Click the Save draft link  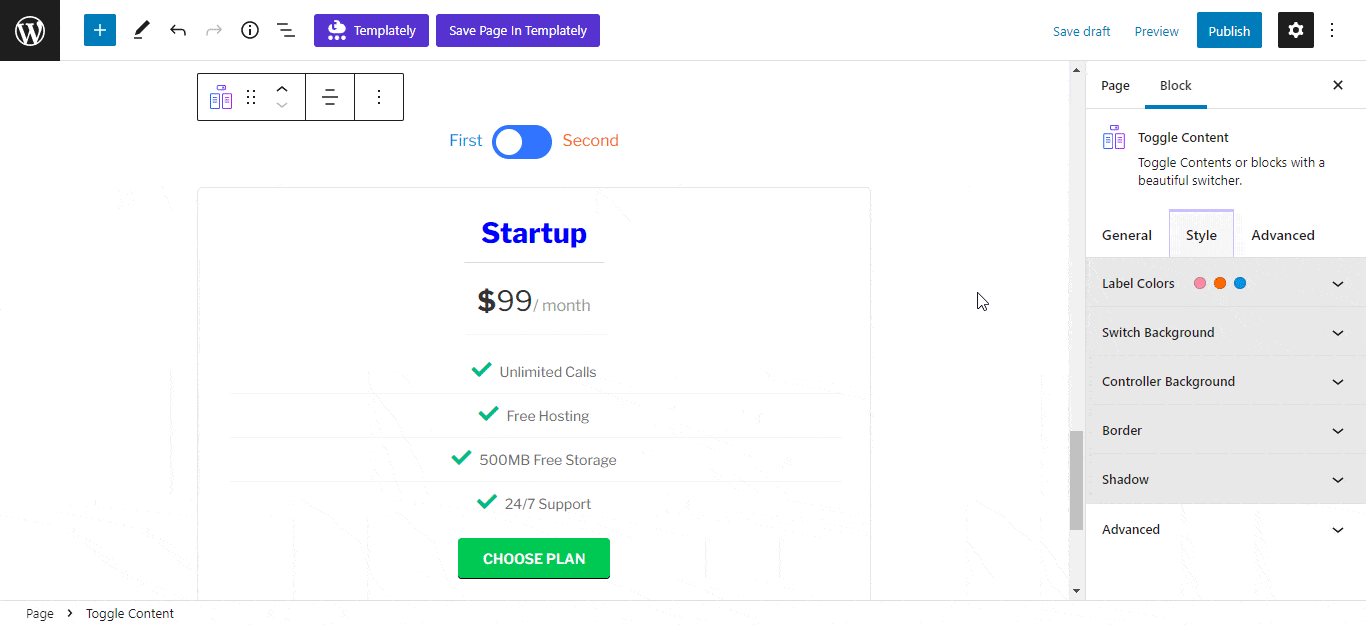click(x=1081, y=31)
